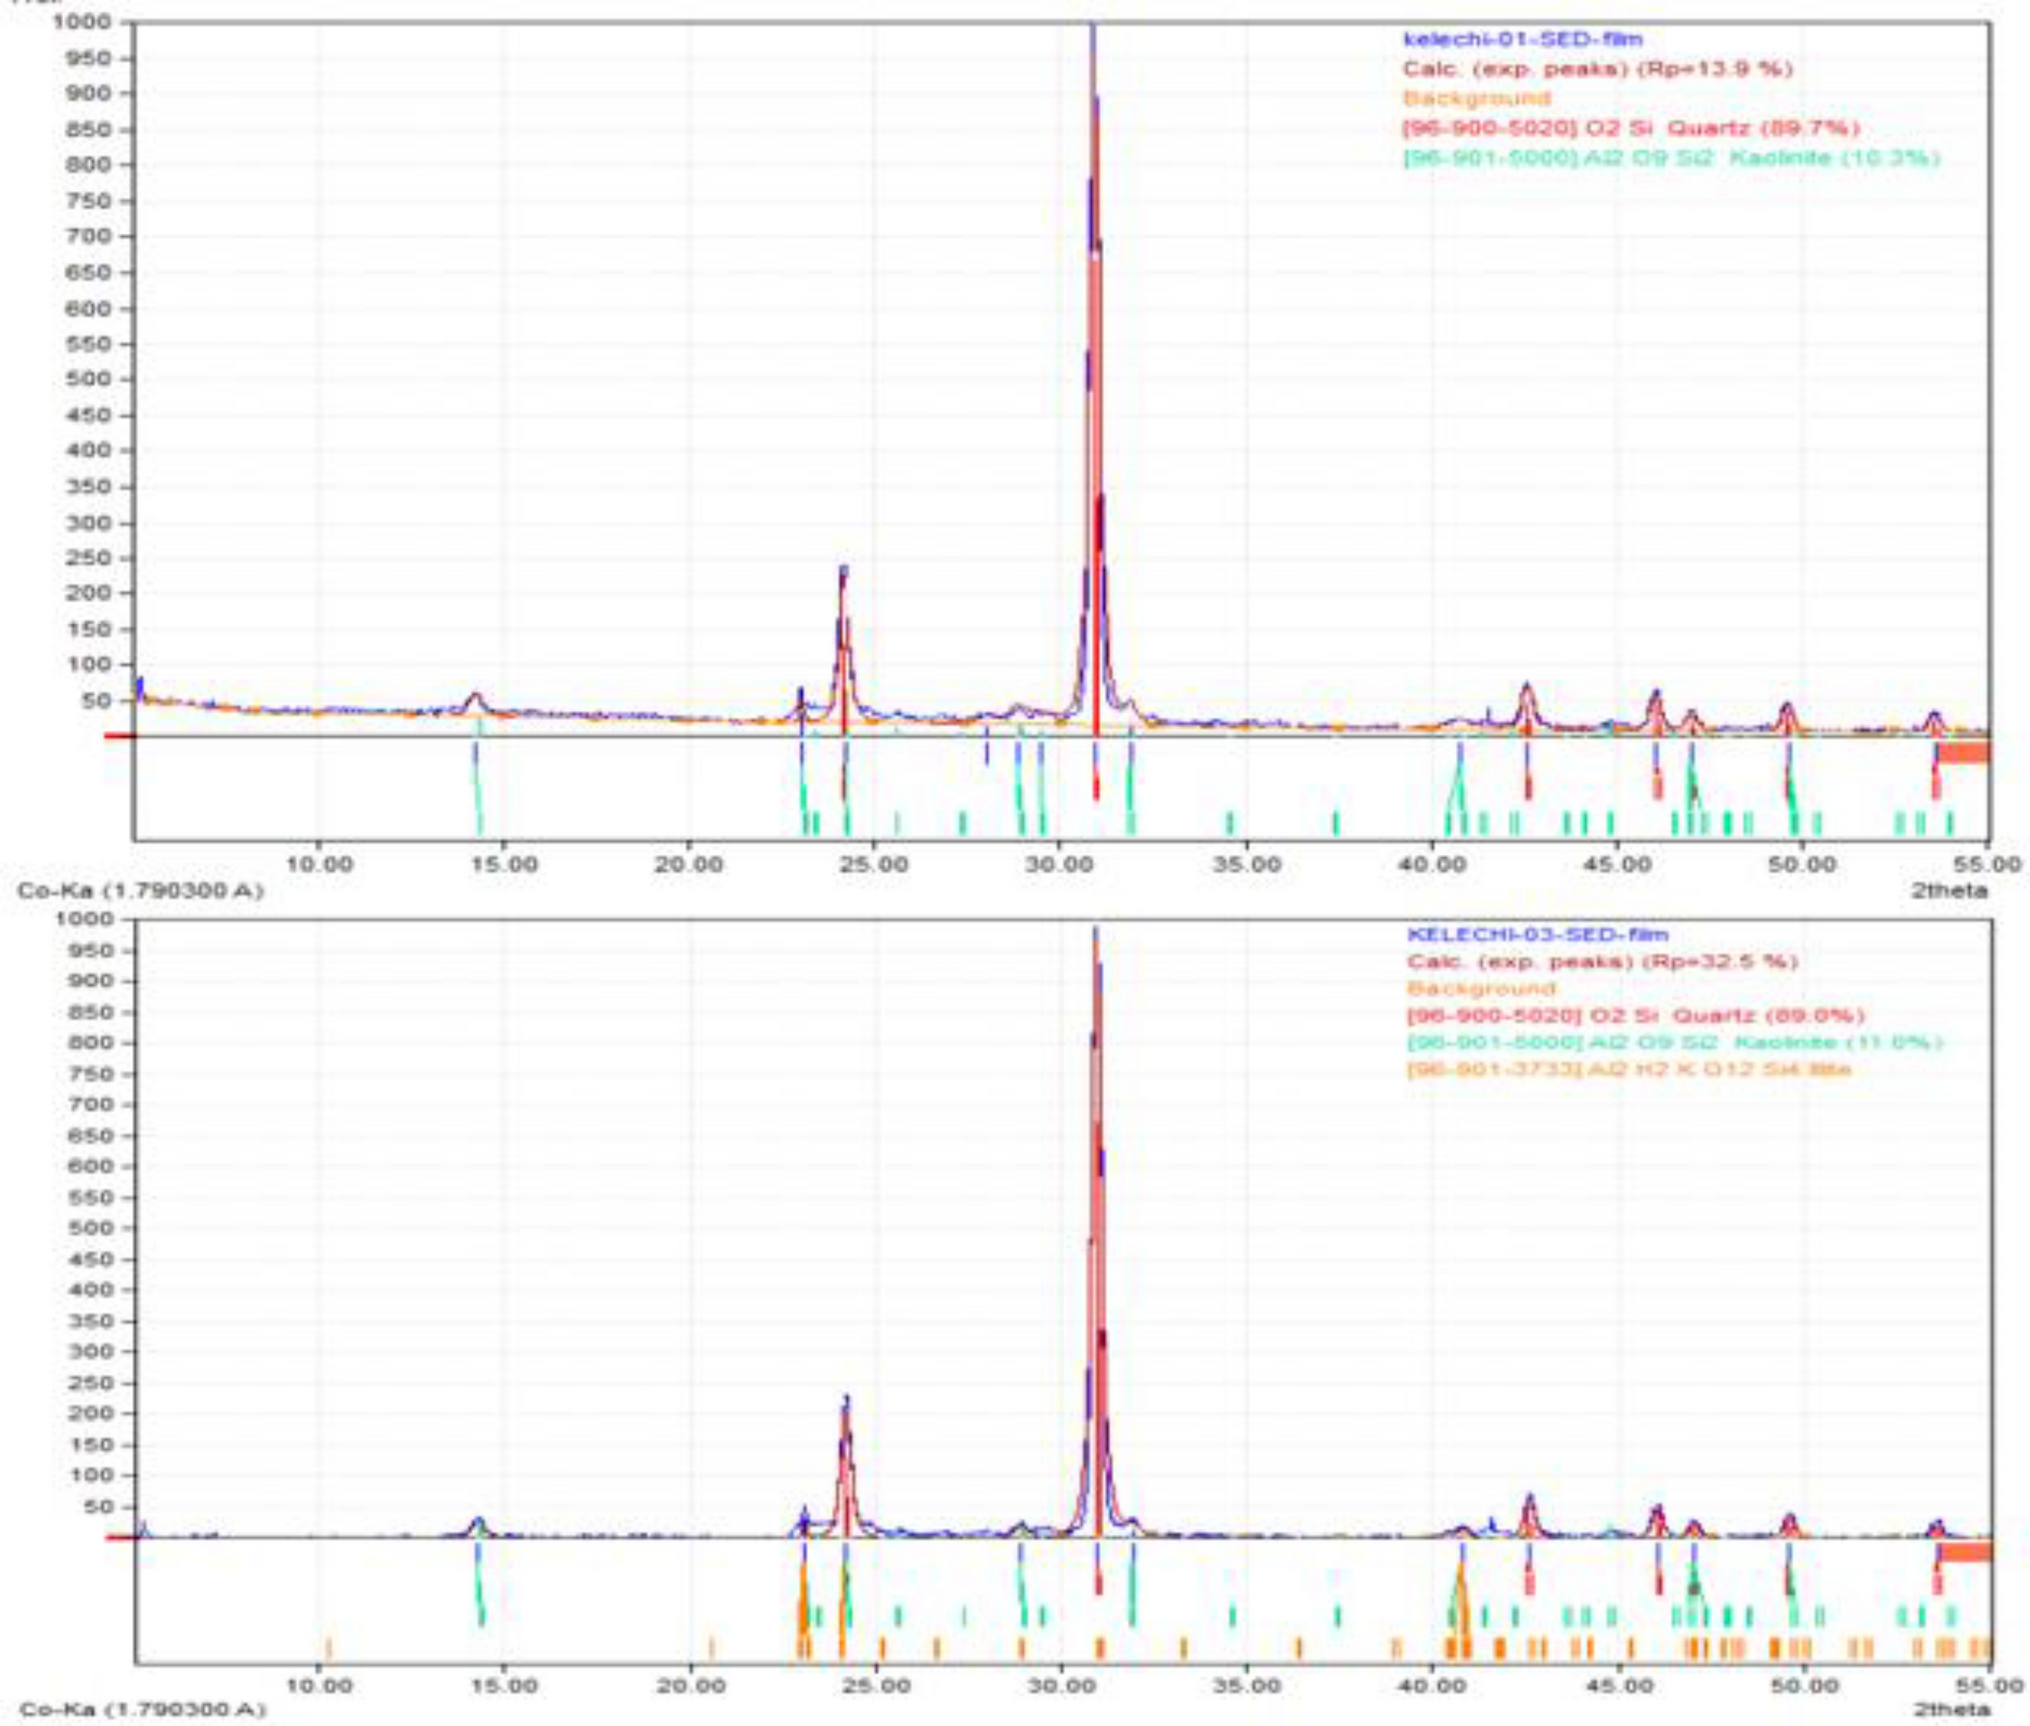Click the orange marker box at upper plot right edge
The width and height of the screenshot is (2030, 1726).
click(1962, 753)
